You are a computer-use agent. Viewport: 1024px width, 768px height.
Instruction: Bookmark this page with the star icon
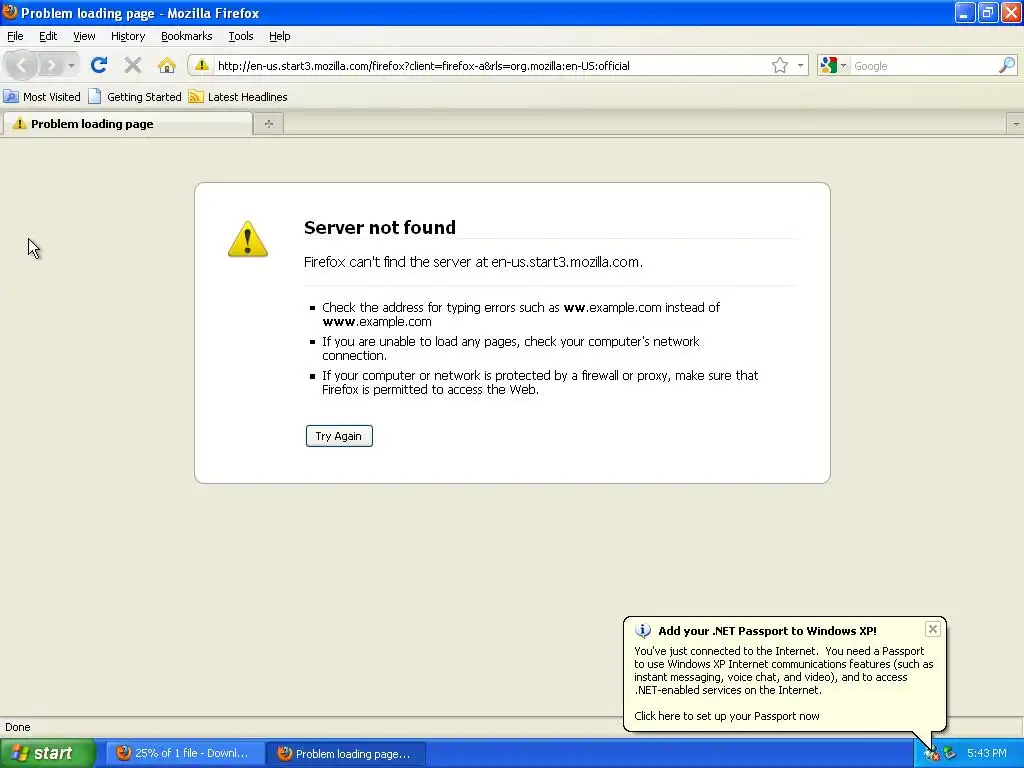[780, 65]
